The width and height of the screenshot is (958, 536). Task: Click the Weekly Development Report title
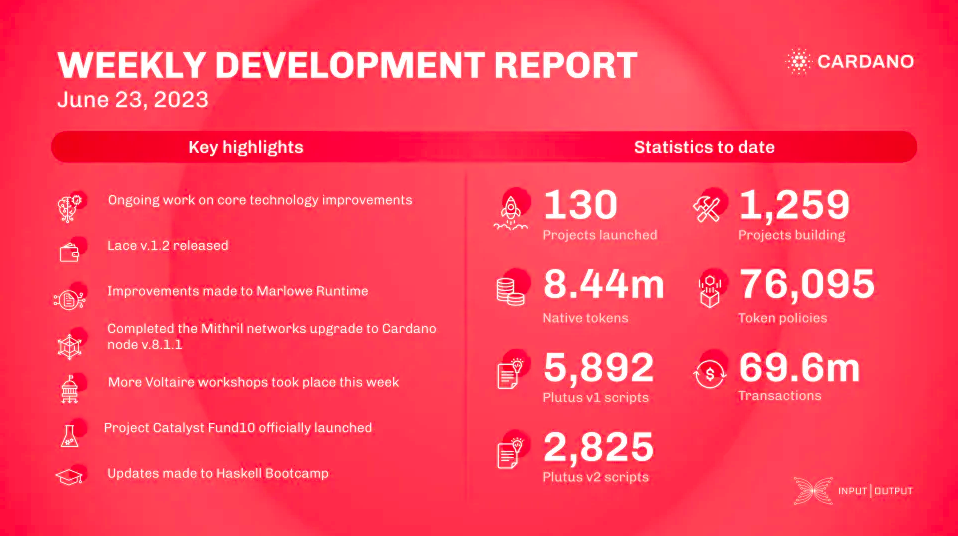click(x=347, y=65)
